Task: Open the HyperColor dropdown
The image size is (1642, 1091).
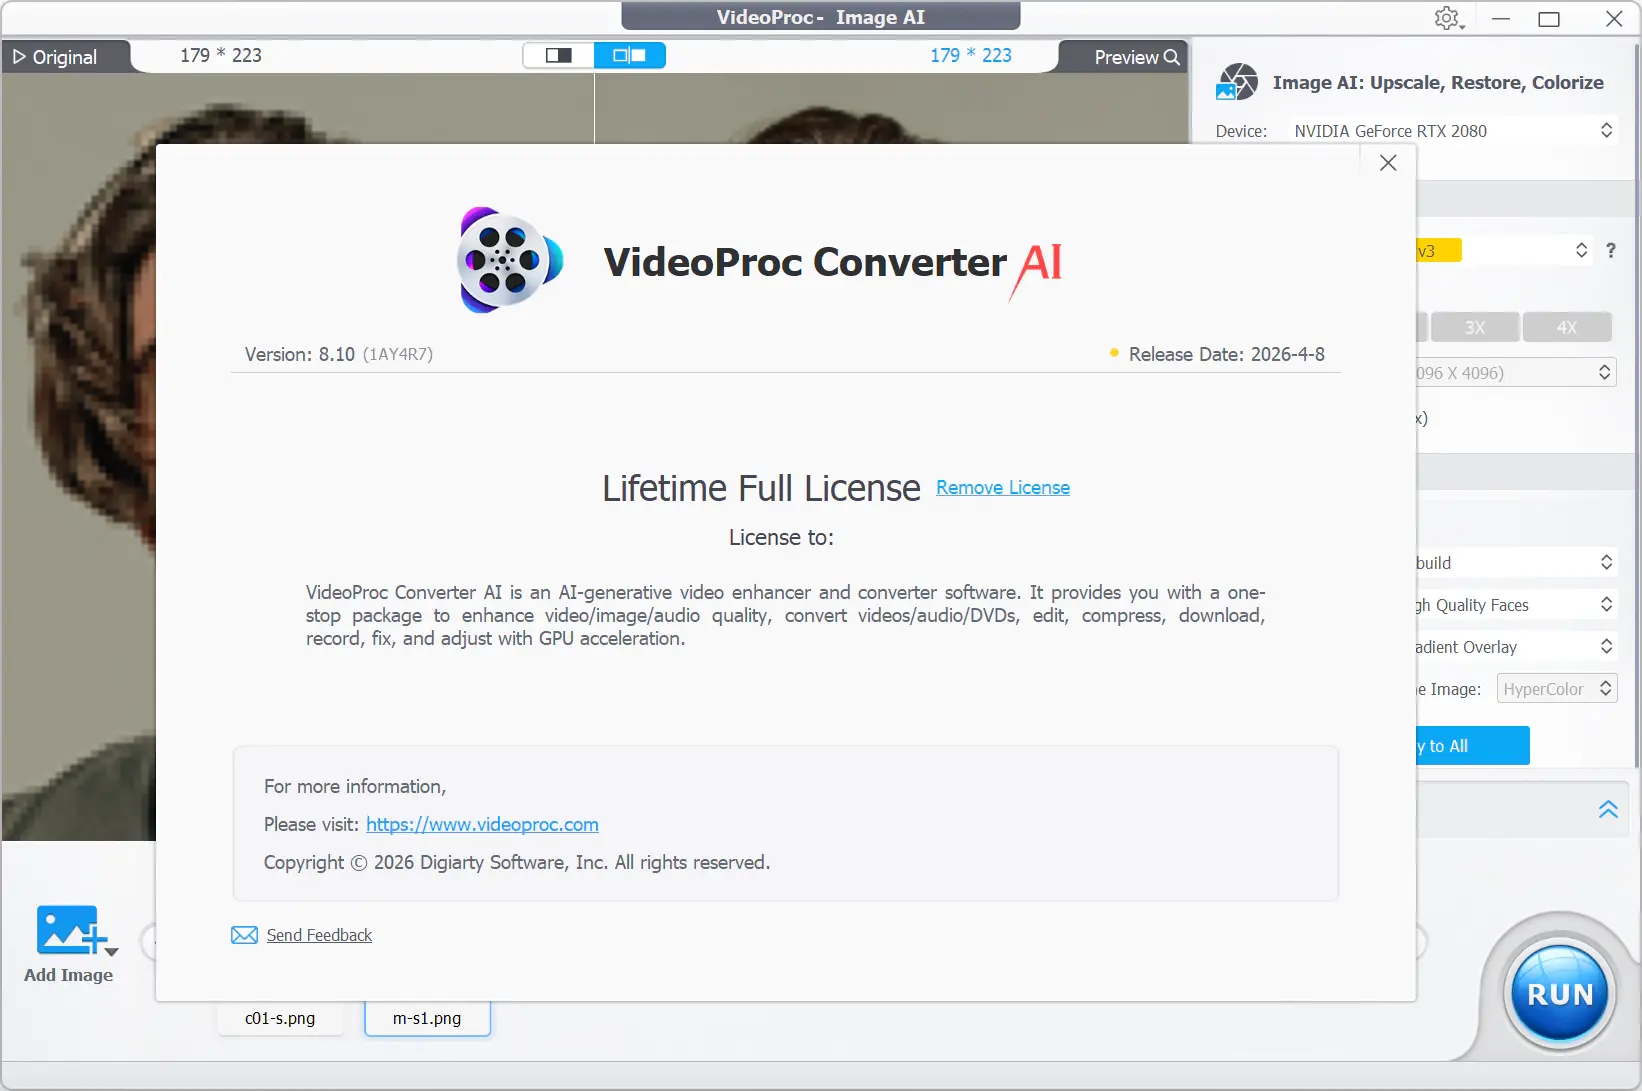Action: coord(1557,689)
